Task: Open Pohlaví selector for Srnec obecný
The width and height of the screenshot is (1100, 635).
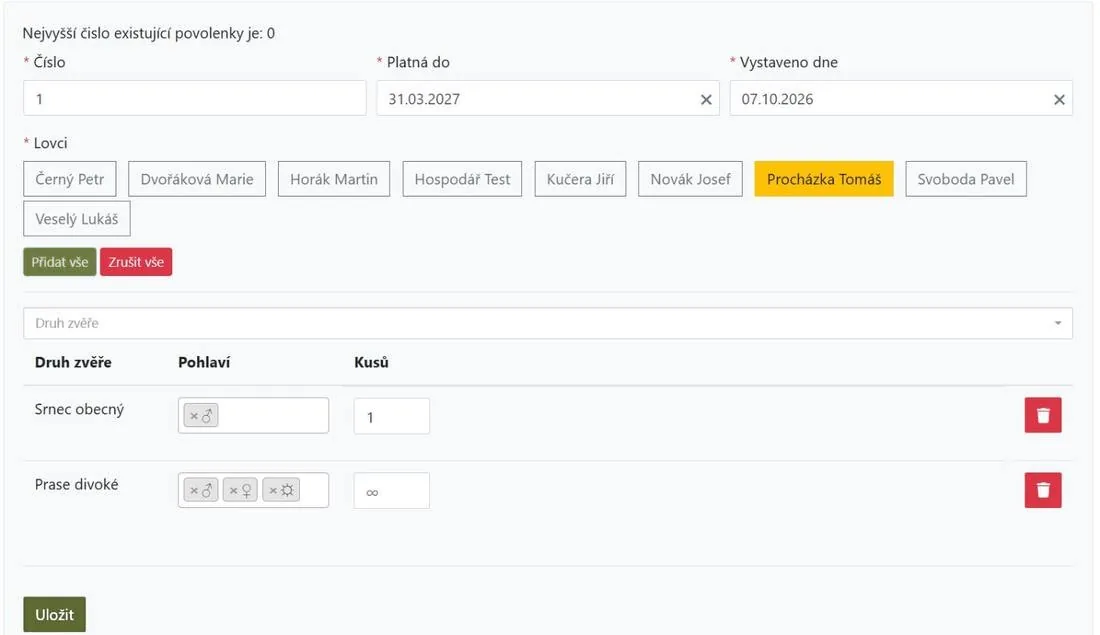Action: [x=253, y=415]
